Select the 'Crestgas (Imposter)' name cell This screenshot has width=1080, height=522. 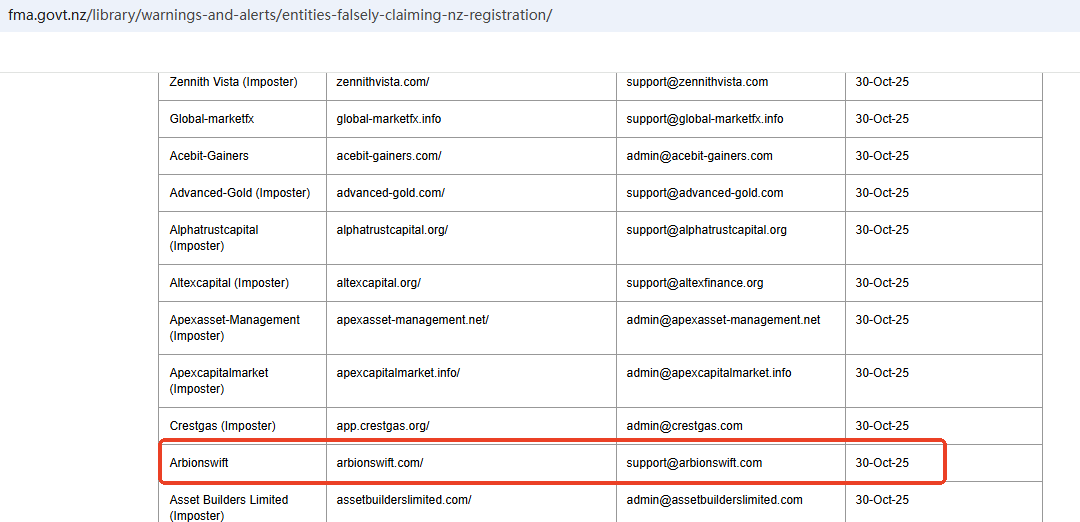[242, 426]
